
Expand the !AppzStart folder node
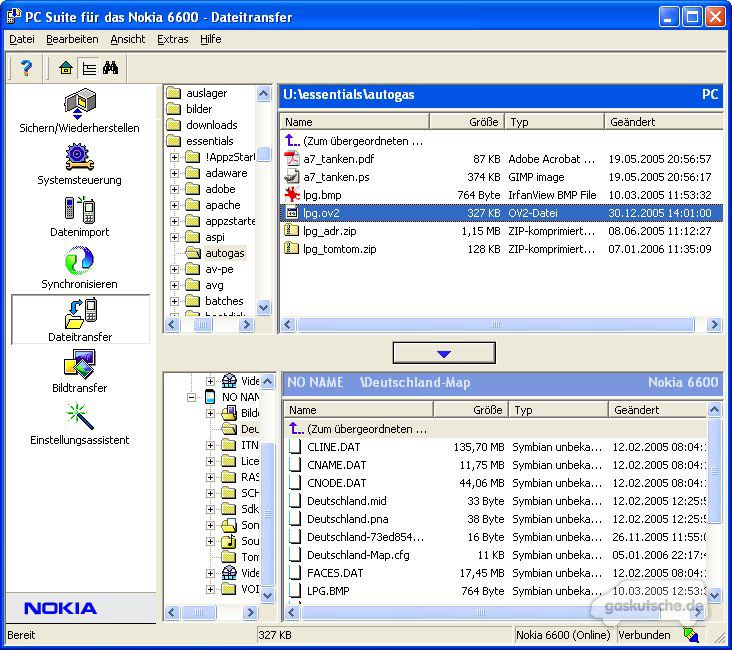(174, 157)
